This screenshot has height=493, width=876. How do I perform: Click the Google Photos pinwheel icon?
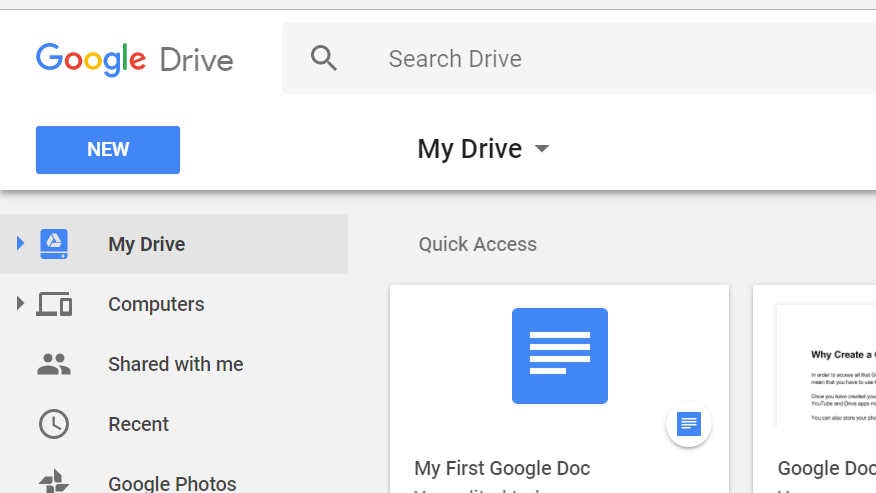[x=54, y=482]
